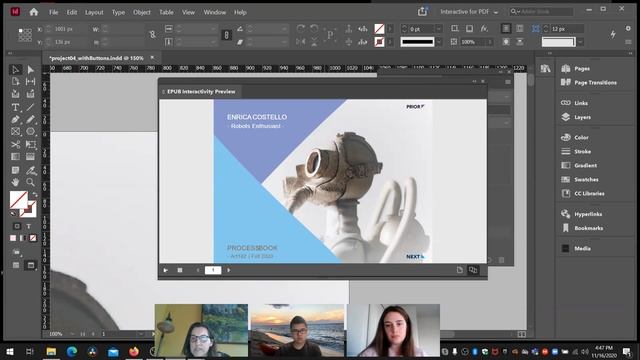Open the Layout menu
640x360 pixels.
[x=94, y=12]
